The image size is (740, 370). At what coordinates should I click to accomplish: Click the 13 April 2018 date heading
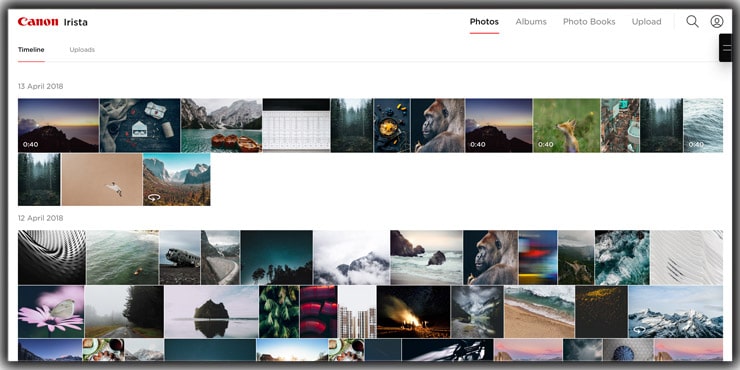point(41,86)
